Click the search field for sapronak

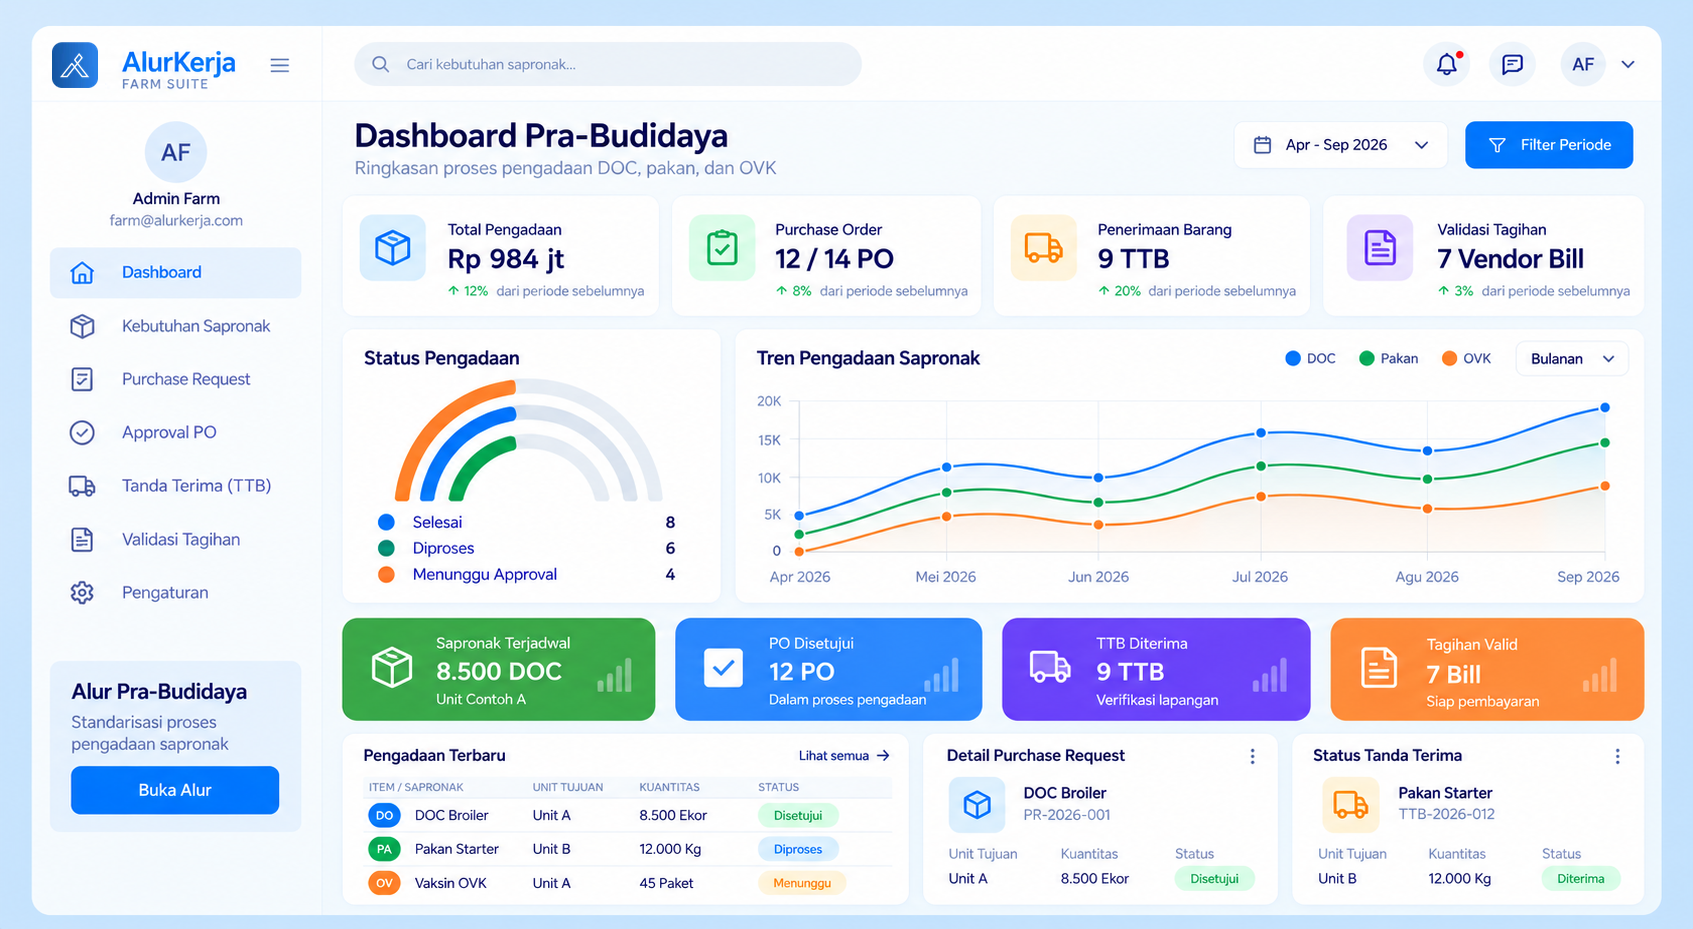coord(608,64)
